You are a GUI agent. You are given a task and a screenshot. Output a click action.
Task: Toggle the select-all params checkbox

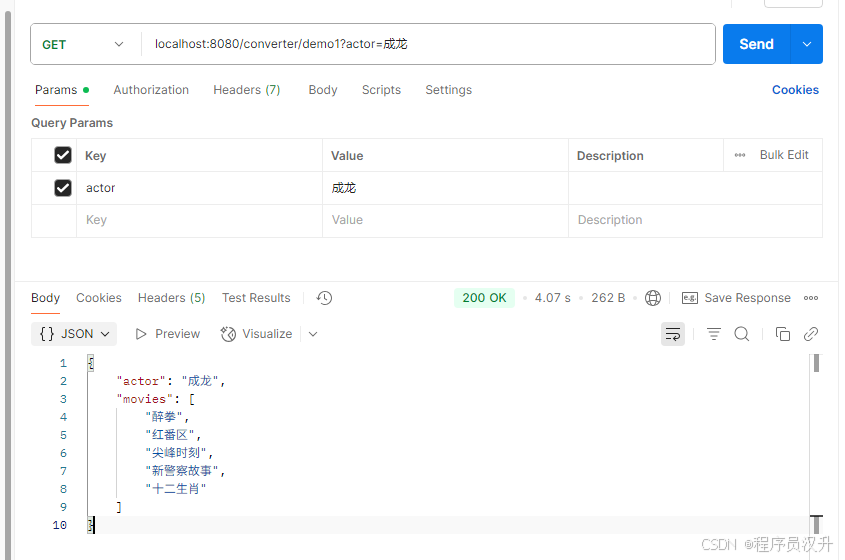tap(63, 155)
